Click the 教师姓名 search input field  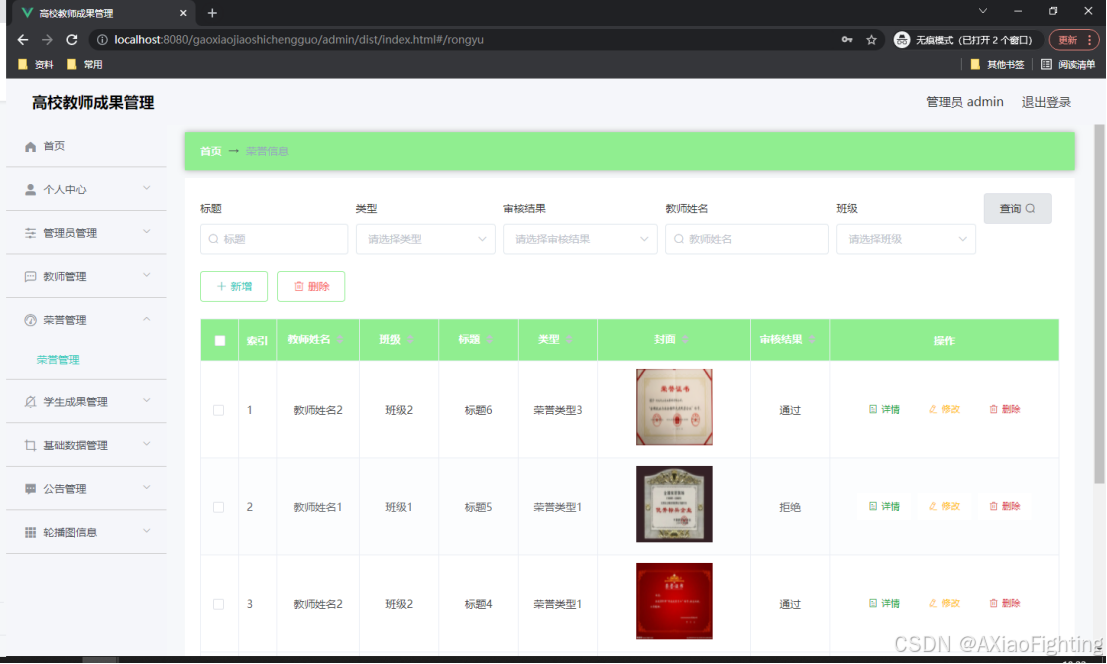click(746, 239)
